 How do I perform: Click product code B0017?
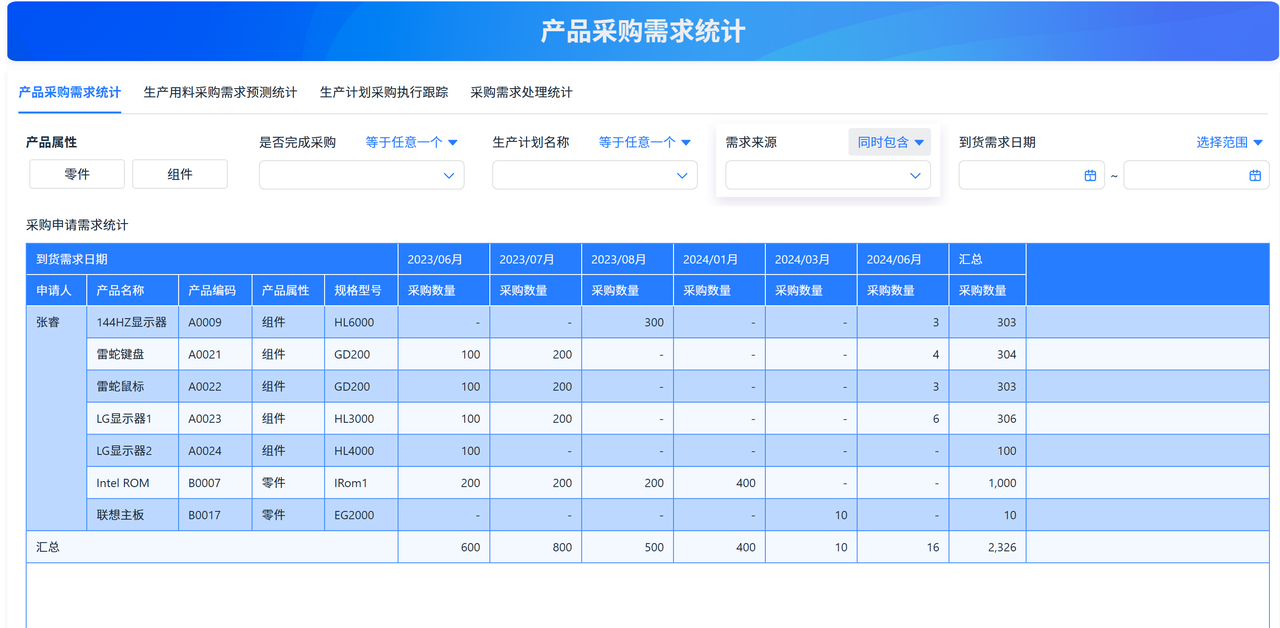pyautogui.click(x=215, y=515)
